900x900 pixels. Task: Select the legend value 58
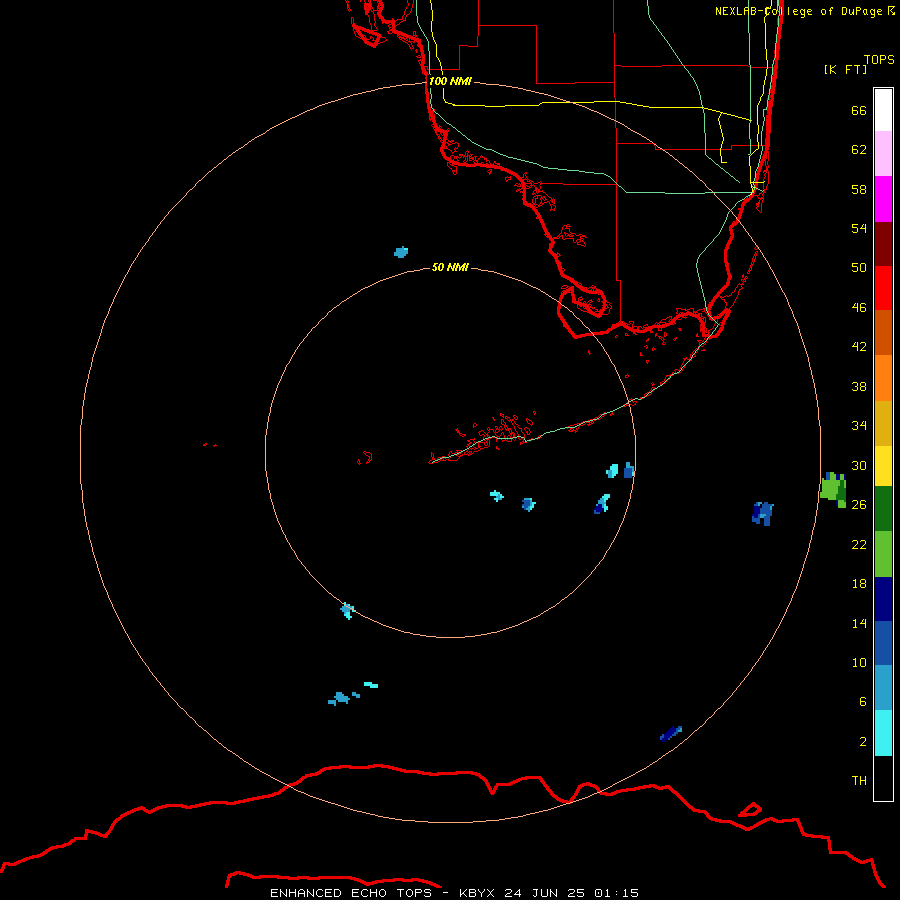coord(859,189)
